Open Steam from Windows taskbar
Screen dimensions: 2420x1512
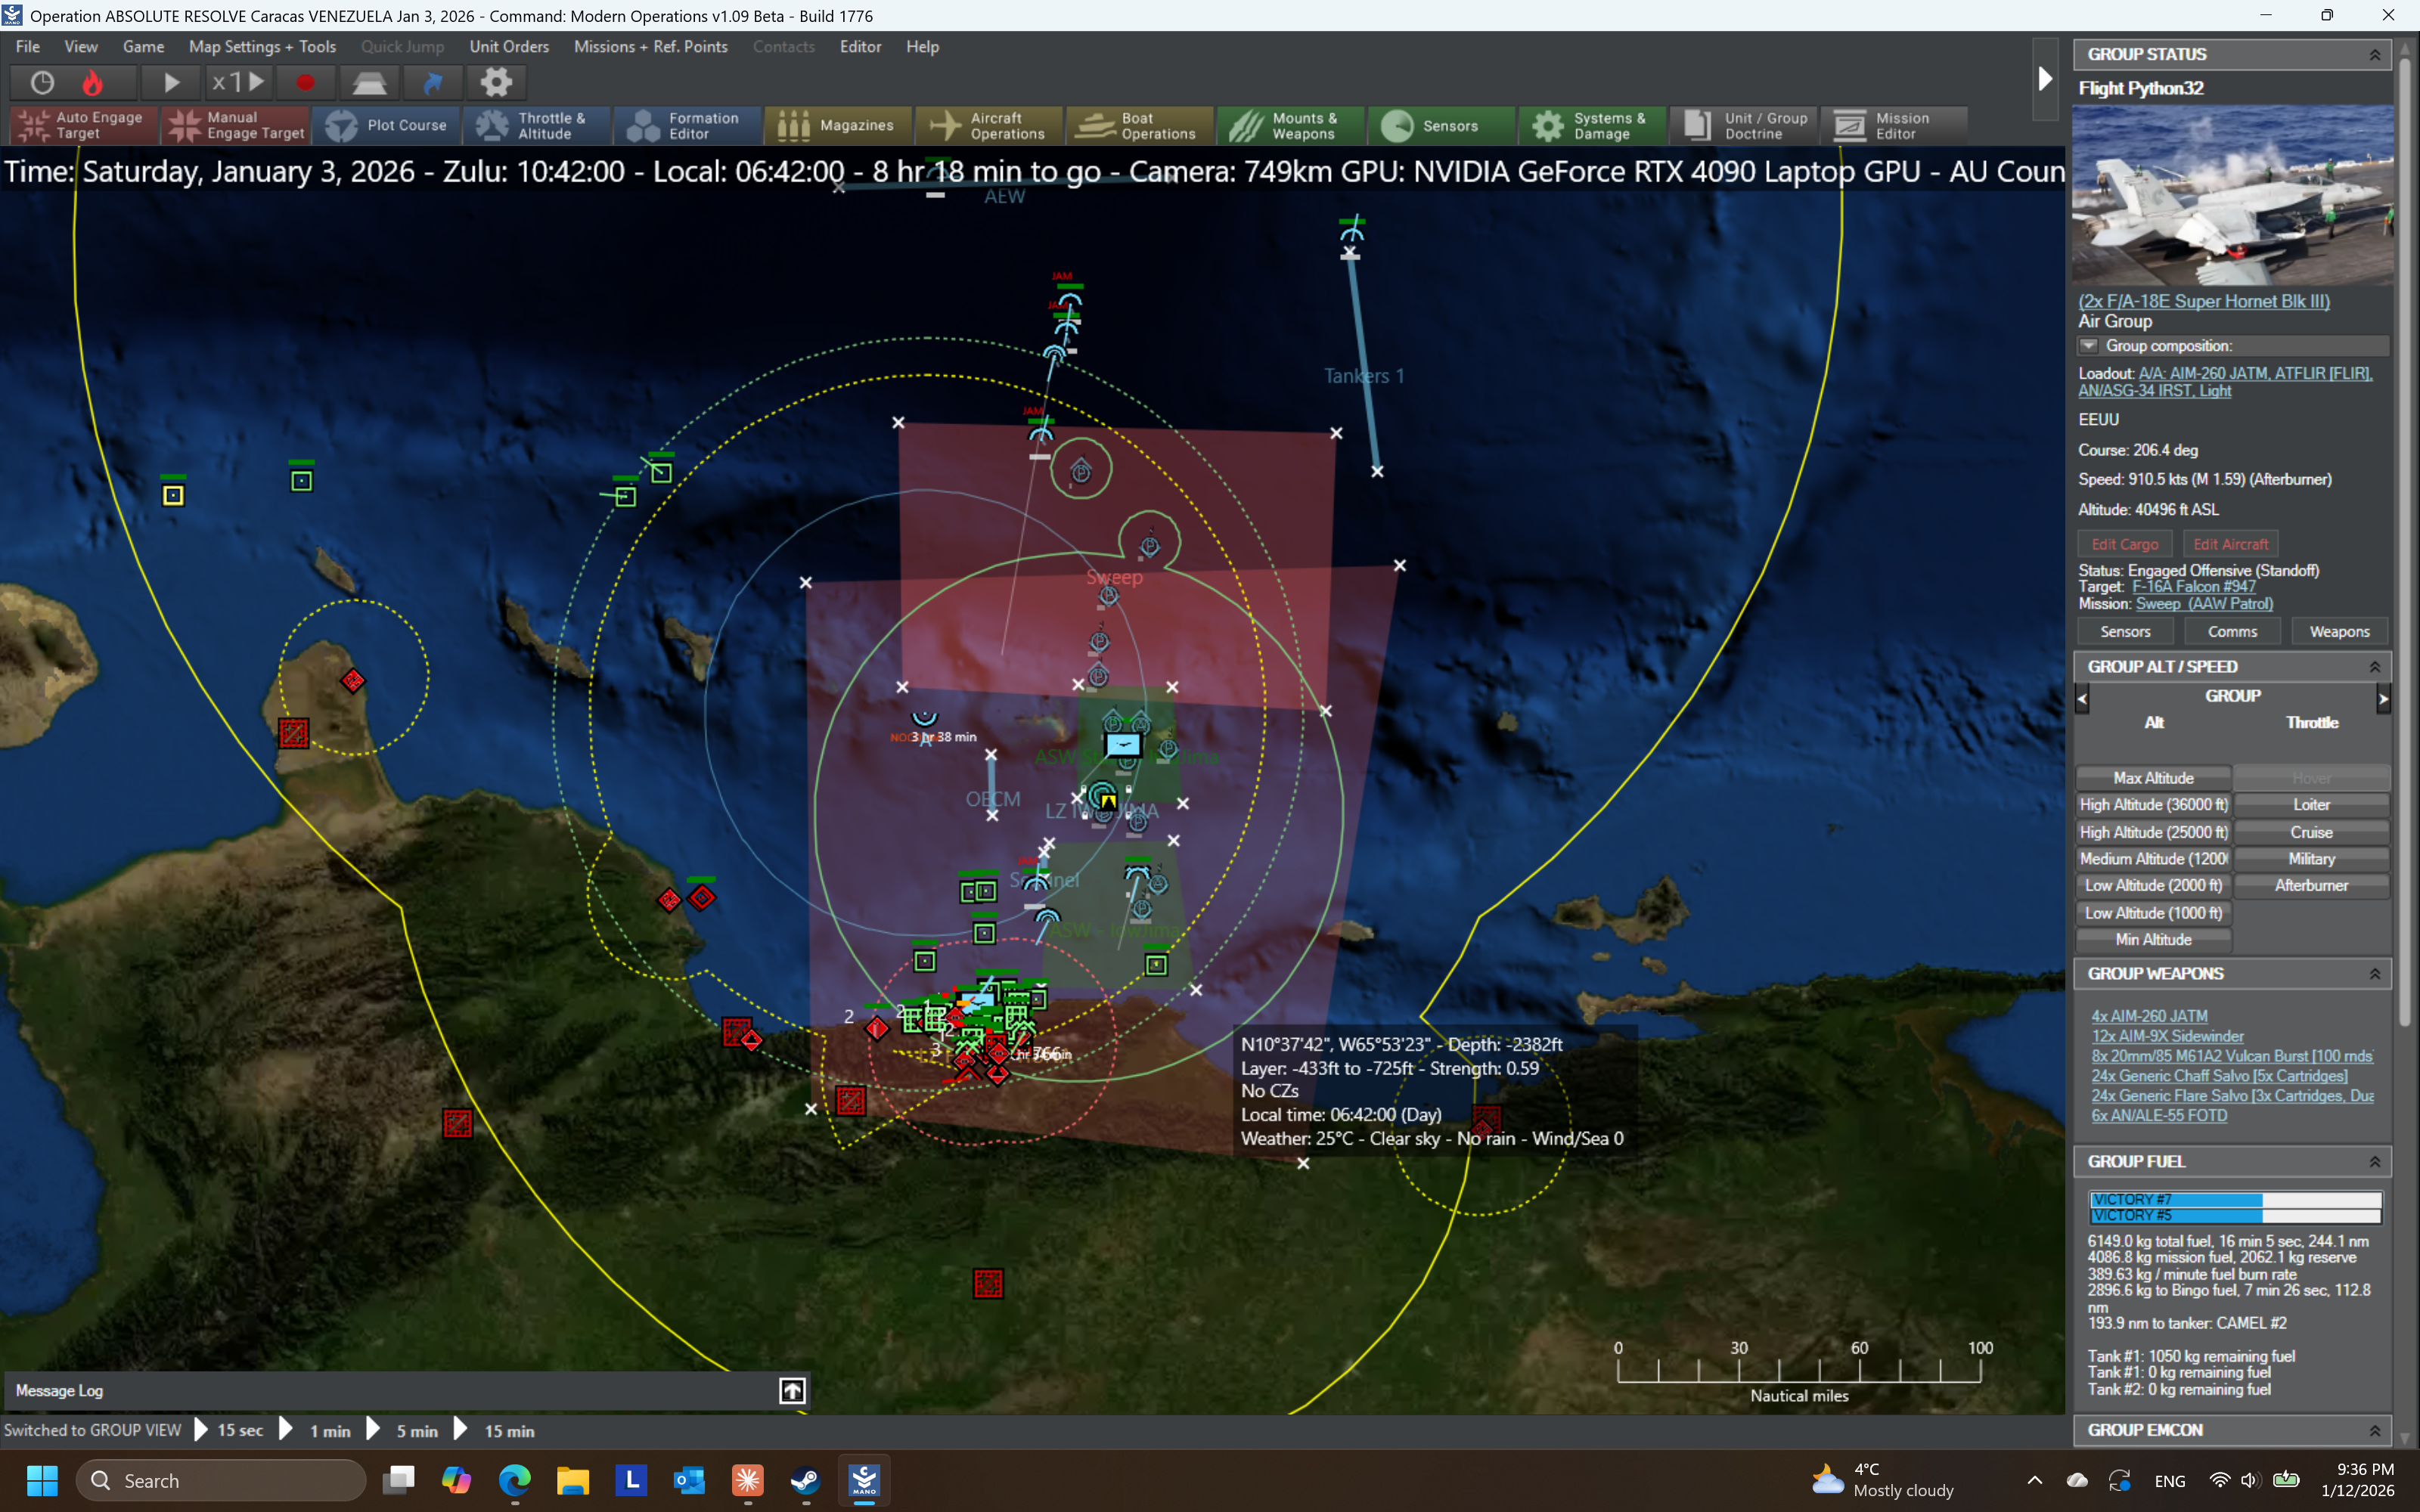pos(805,1480)
